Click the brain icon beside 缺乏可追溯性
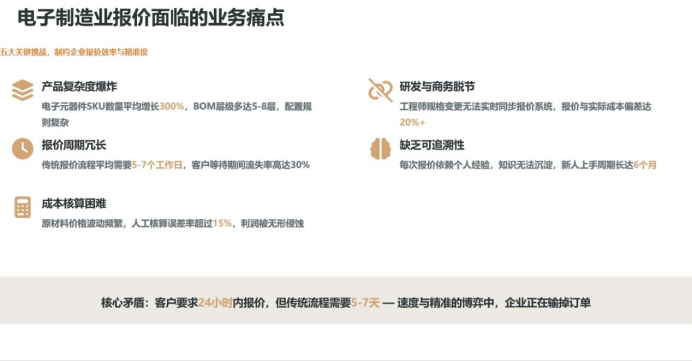692x361 pixels. click(x=380, y=149)
